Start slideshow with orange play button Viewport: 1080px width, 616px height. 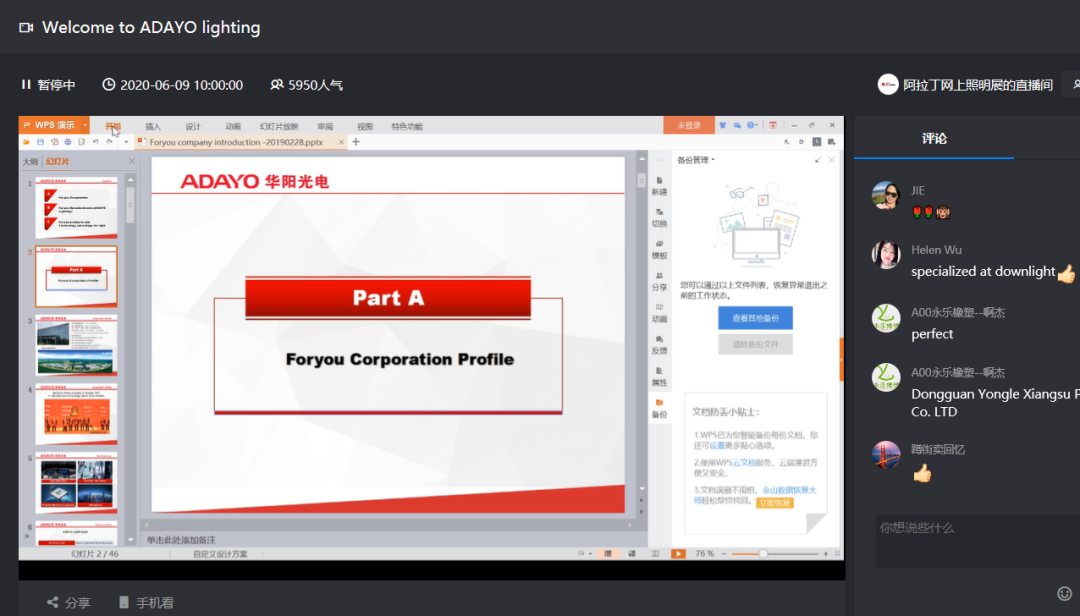[x=678, y=553]
